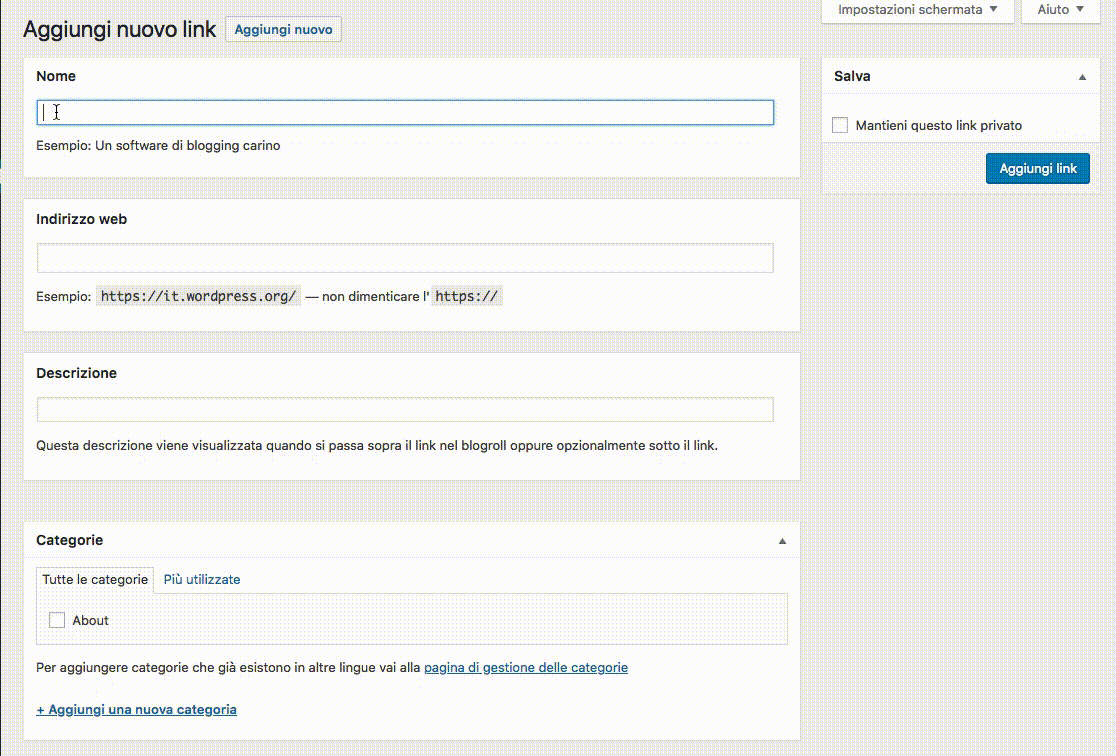Click the Nome metabox header
This screenshot has height=756, width=1116.
pos(56,76)
